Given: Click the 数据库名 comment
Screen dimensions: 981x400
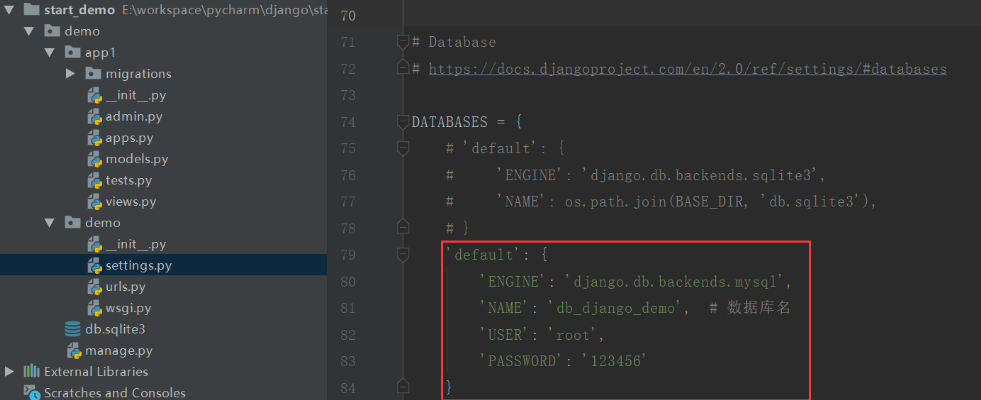Looking at the screenshot, I should 752,308.
